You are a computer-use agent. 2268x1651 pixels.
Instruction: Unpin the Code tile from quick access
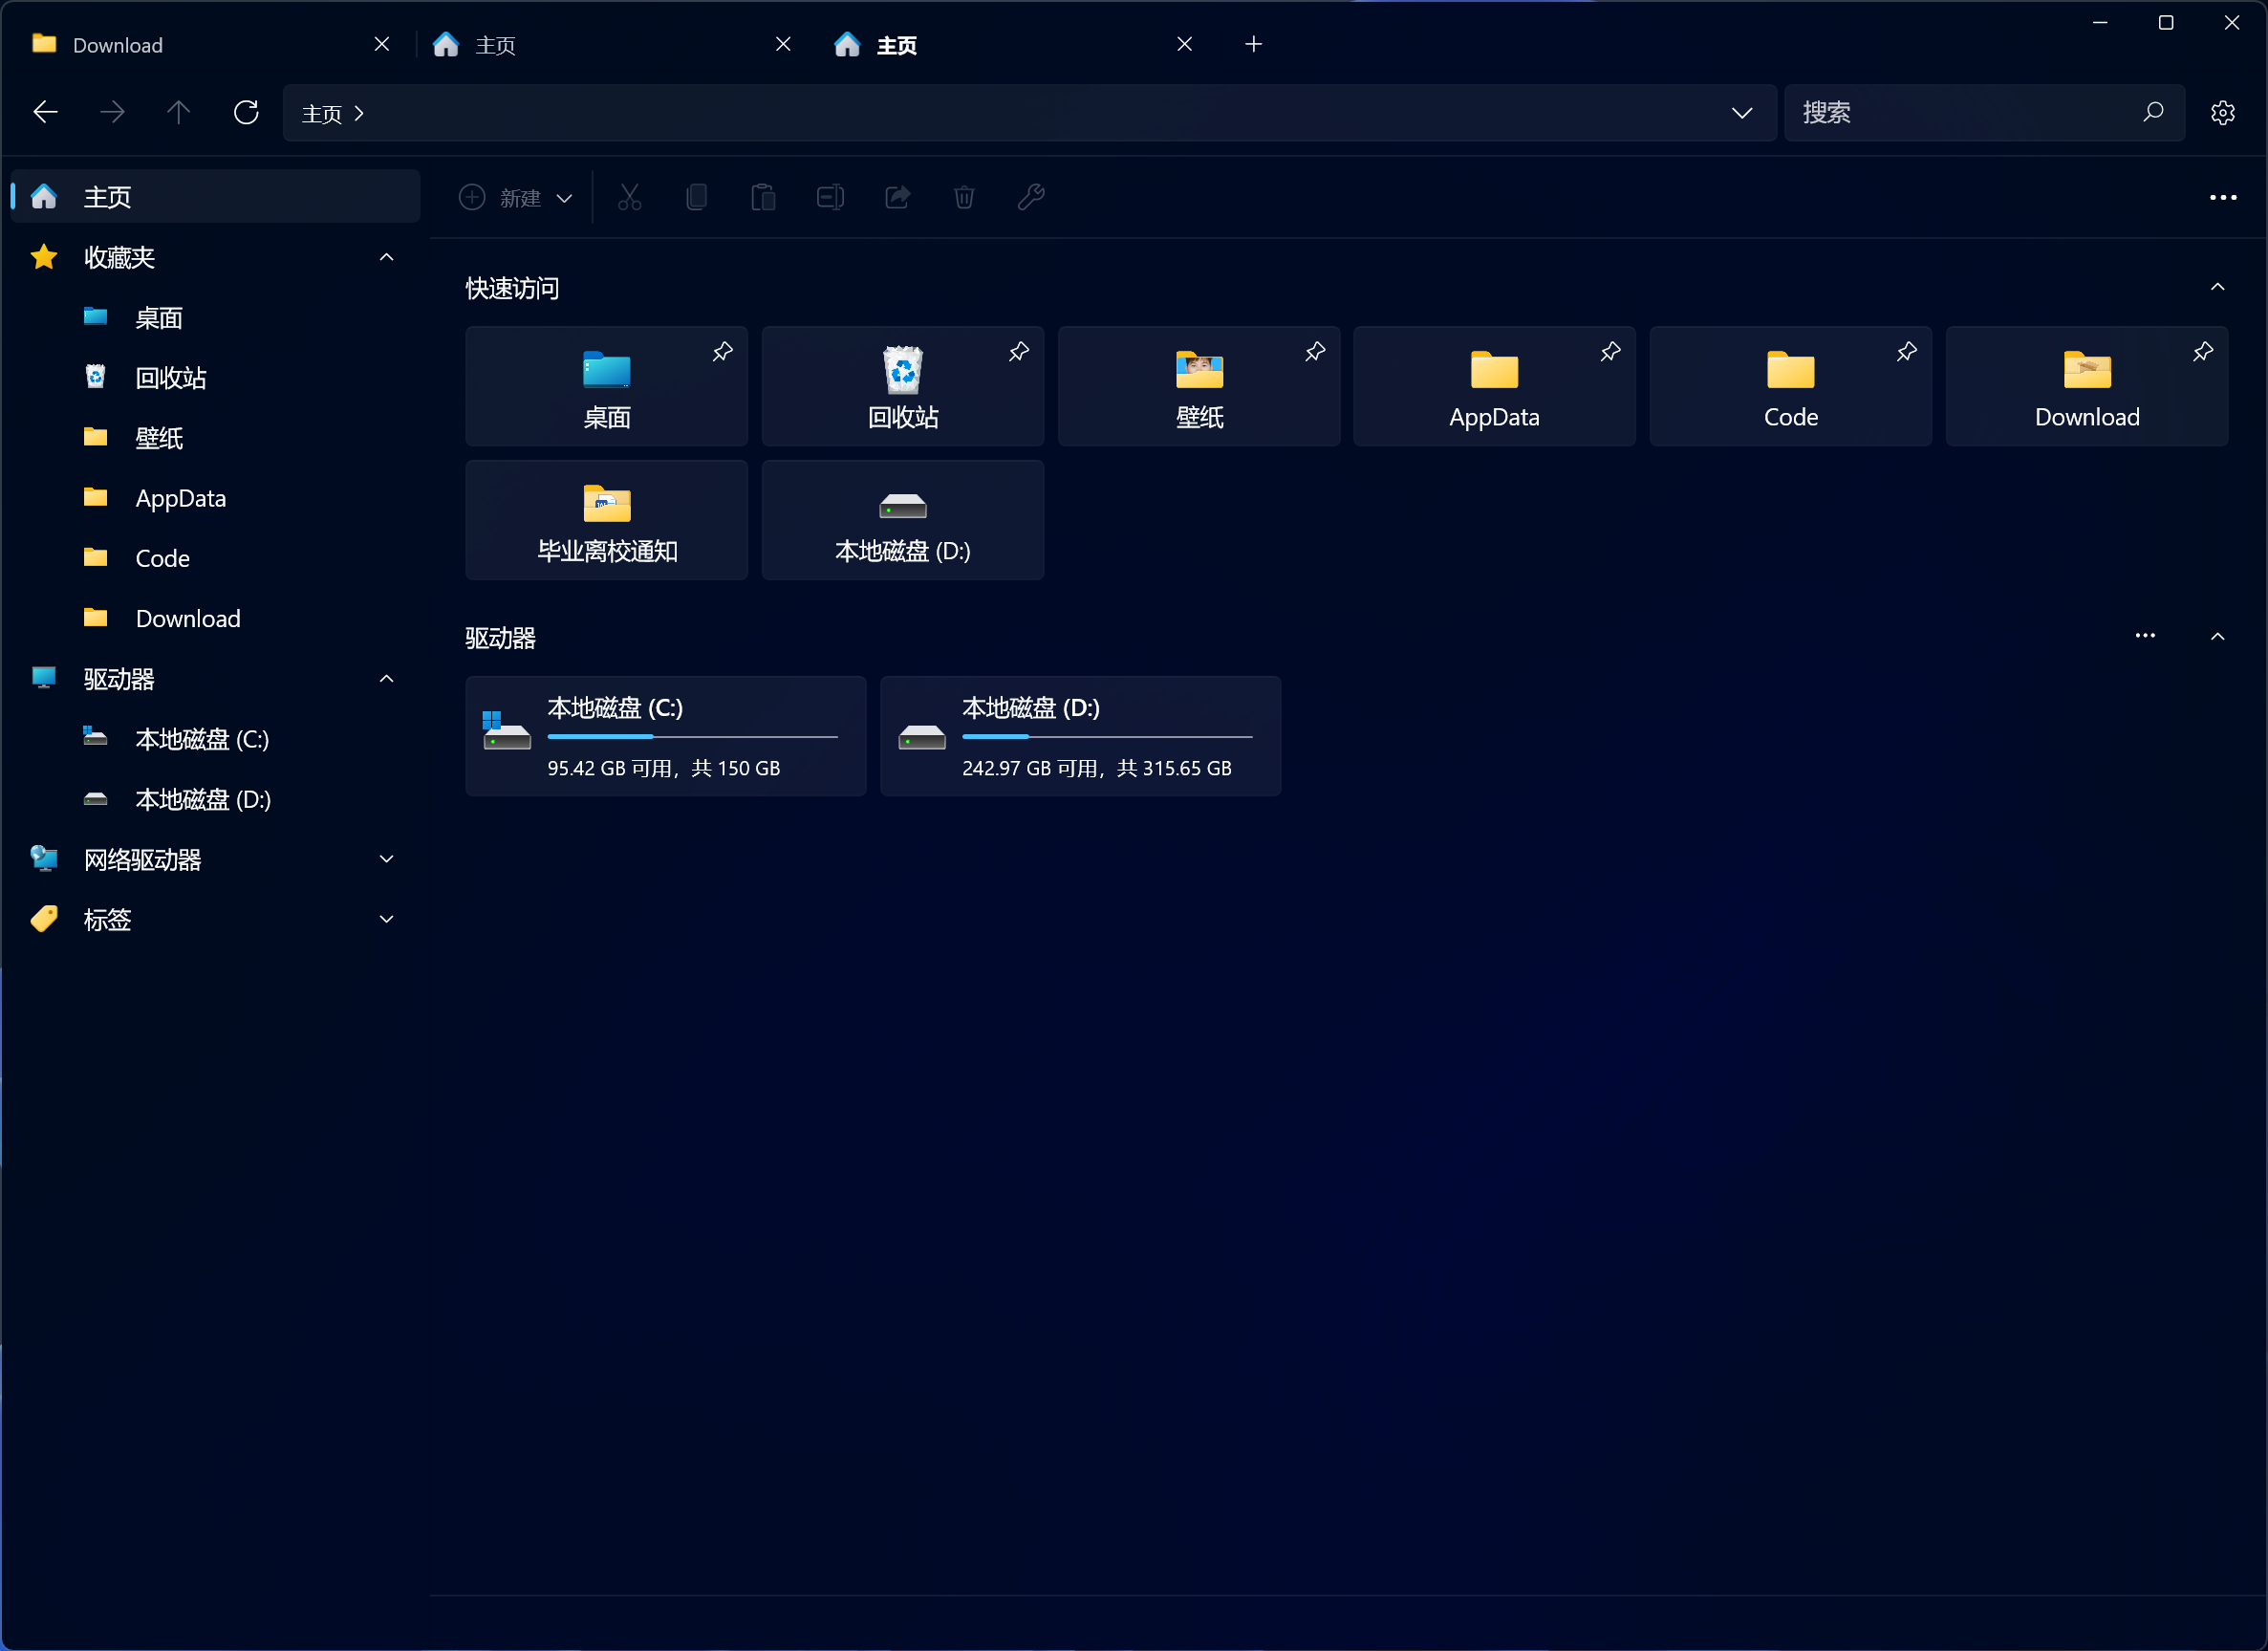click(1906, 352)
